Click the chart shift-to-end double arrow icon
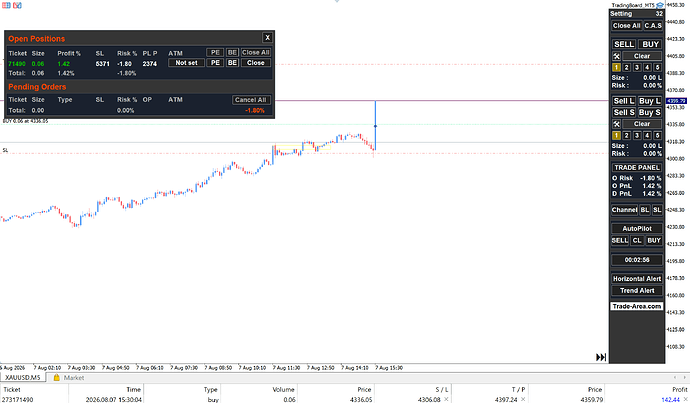Viewport: 690px width, 403px height. pyautogui.click(x=601, y=357)
